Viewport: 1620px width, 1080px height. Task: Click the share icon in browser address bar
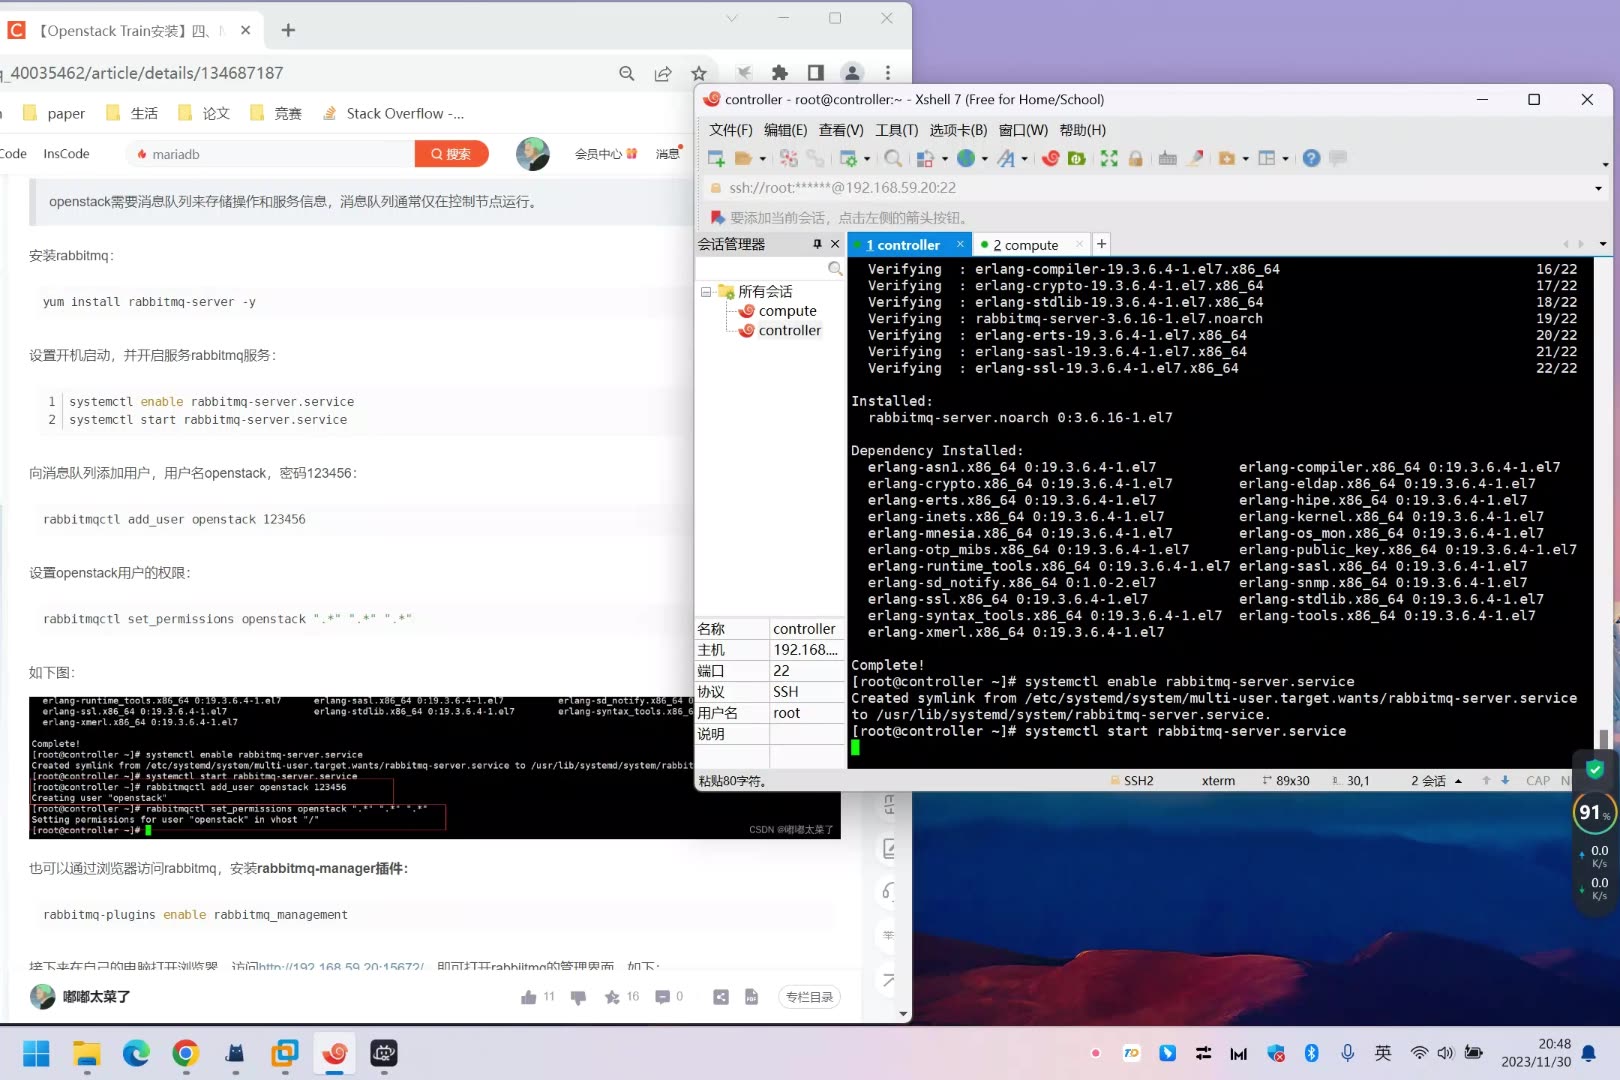(663, 73)
